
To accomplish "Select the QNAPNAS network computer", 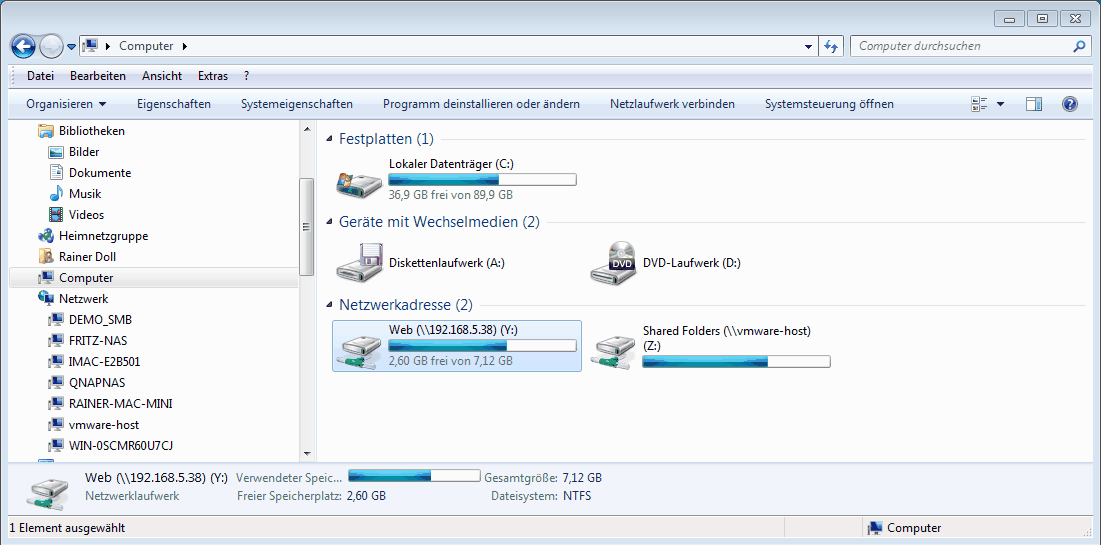I will (x=97, y=383).
